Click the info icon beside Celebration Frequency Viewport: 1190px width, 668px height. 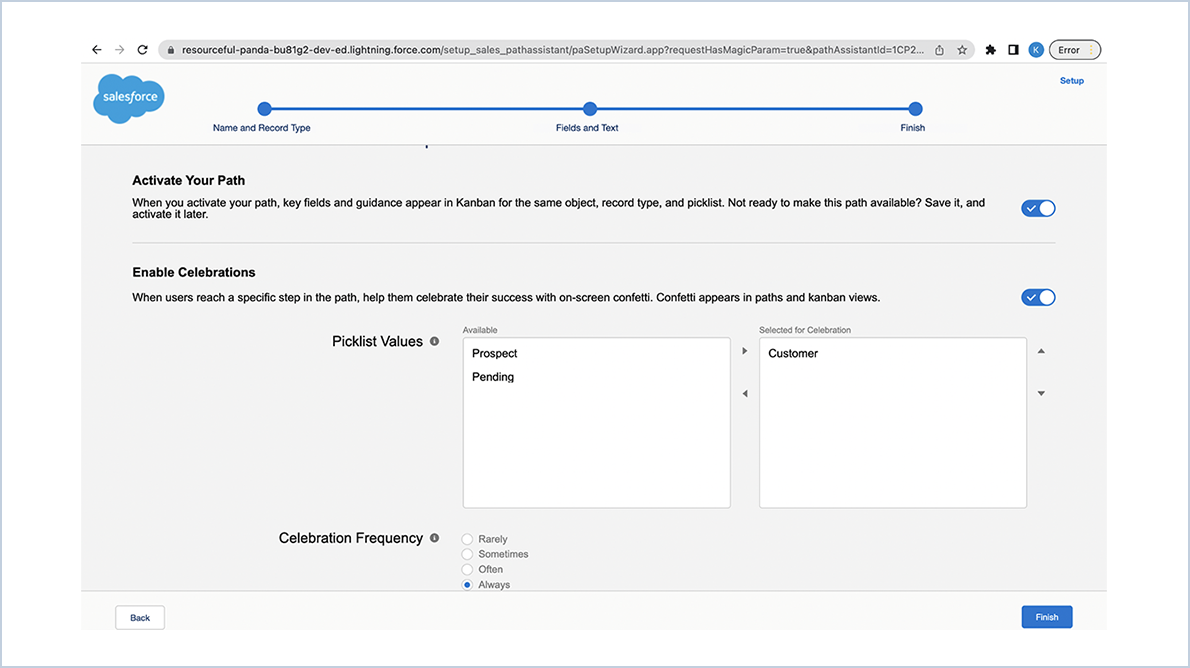[x=434, y=537]
